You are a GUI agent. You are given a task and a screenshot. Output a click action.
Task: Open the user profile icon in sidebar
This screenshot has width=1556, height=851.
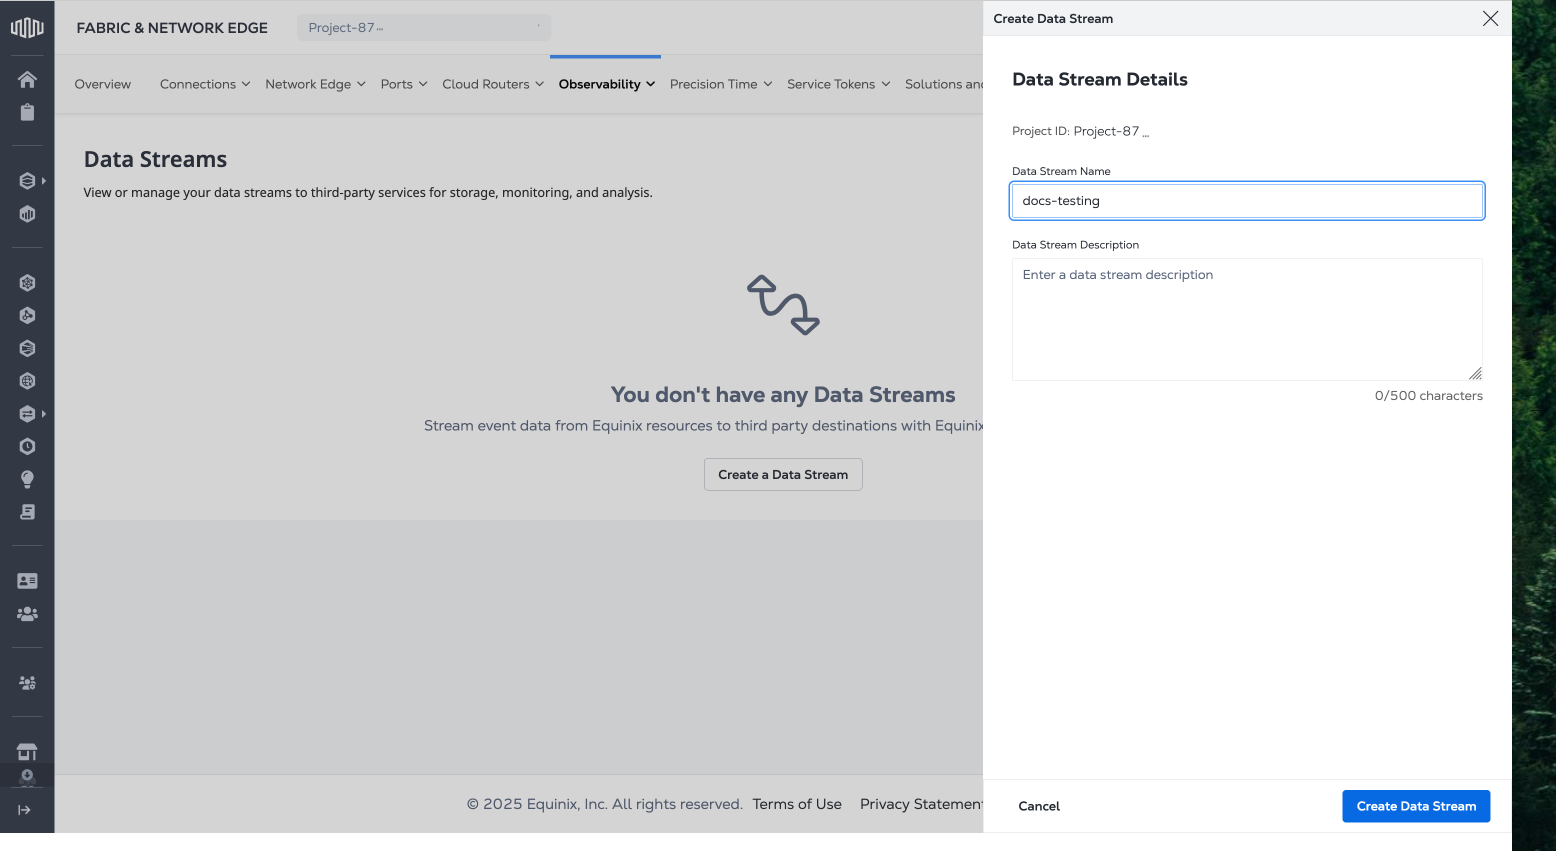tap(27, 777)
